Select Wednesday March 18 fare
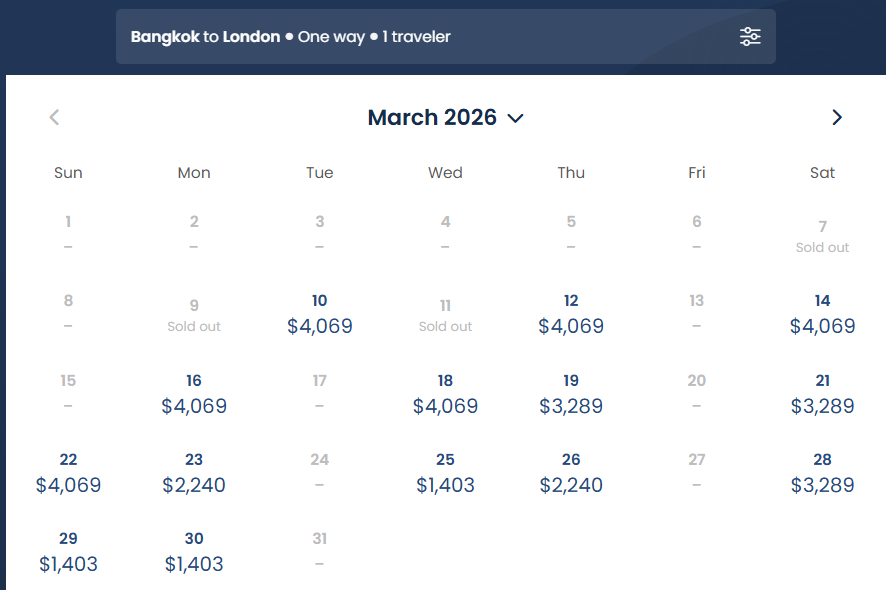The width and height of the screenshot is (886, 590). 445,394
